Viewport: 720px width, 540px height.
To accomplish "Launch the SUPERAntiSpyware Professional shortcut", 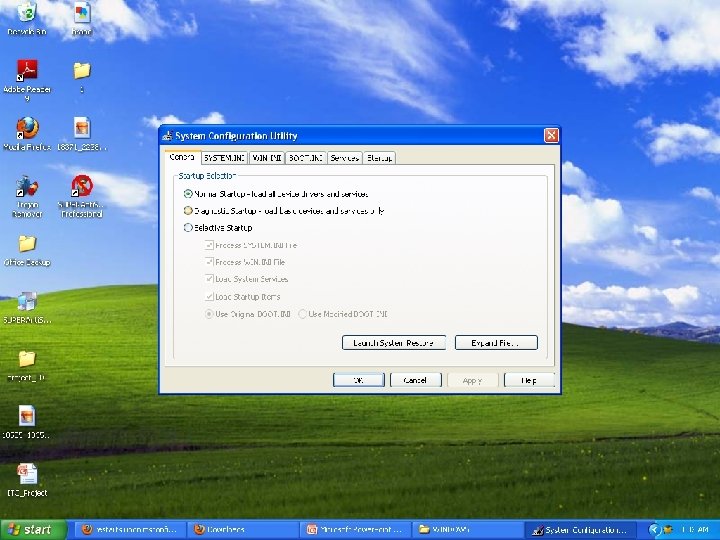I will [82, 196].
